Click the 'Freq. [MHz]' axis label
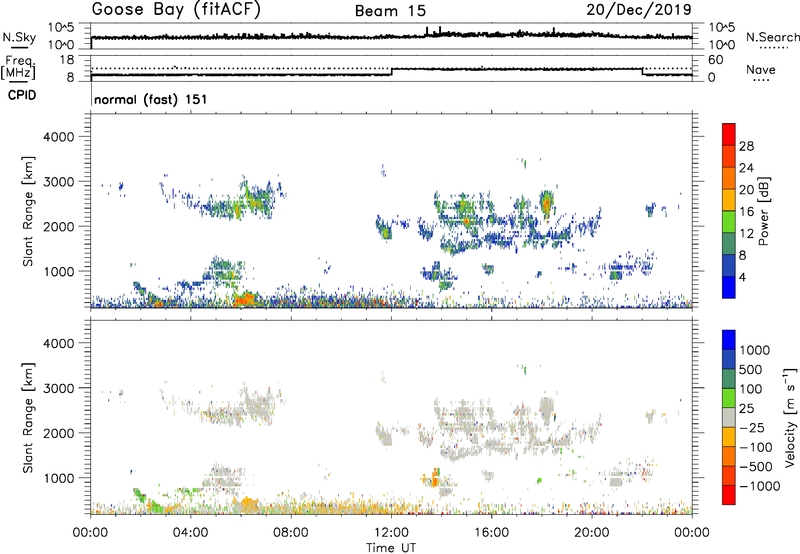 click(19, 68)
